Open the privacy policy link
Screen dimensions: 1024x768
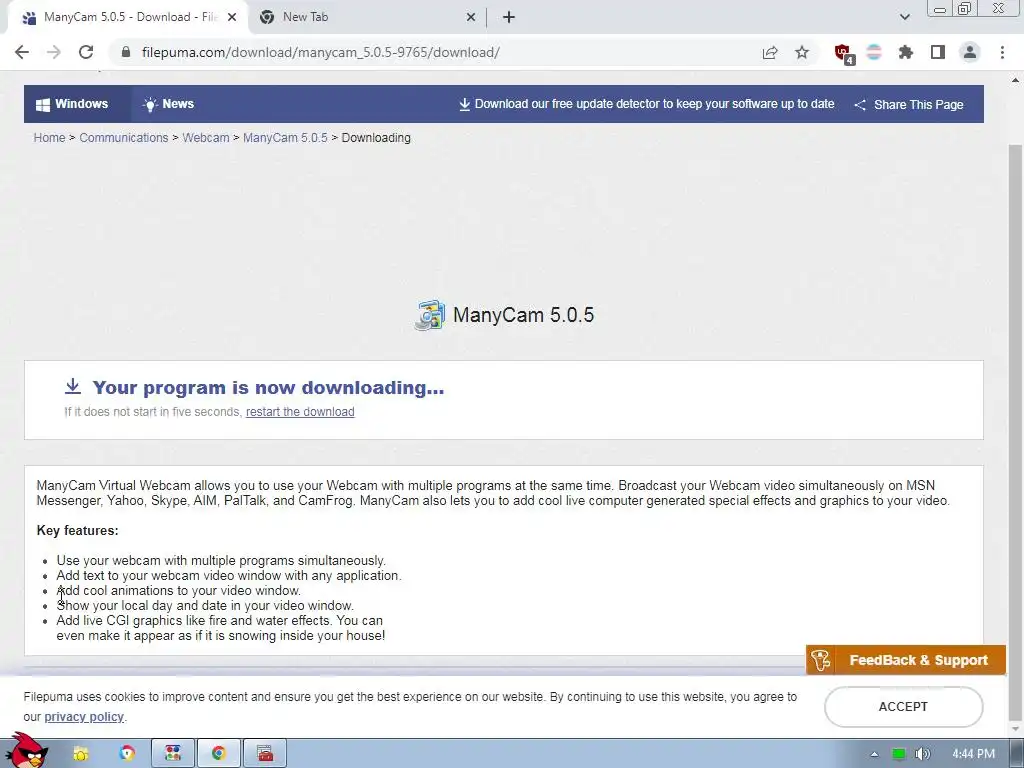(84, 716)
